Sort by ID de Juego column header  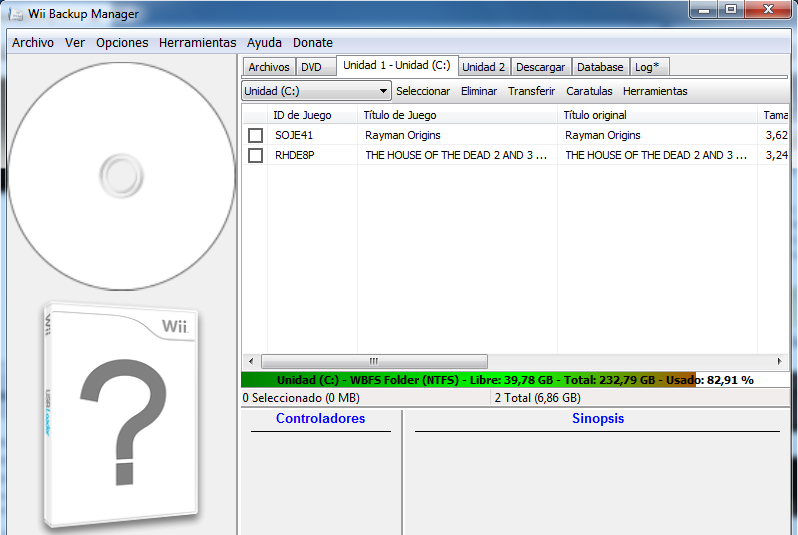(x=312, y=115)
